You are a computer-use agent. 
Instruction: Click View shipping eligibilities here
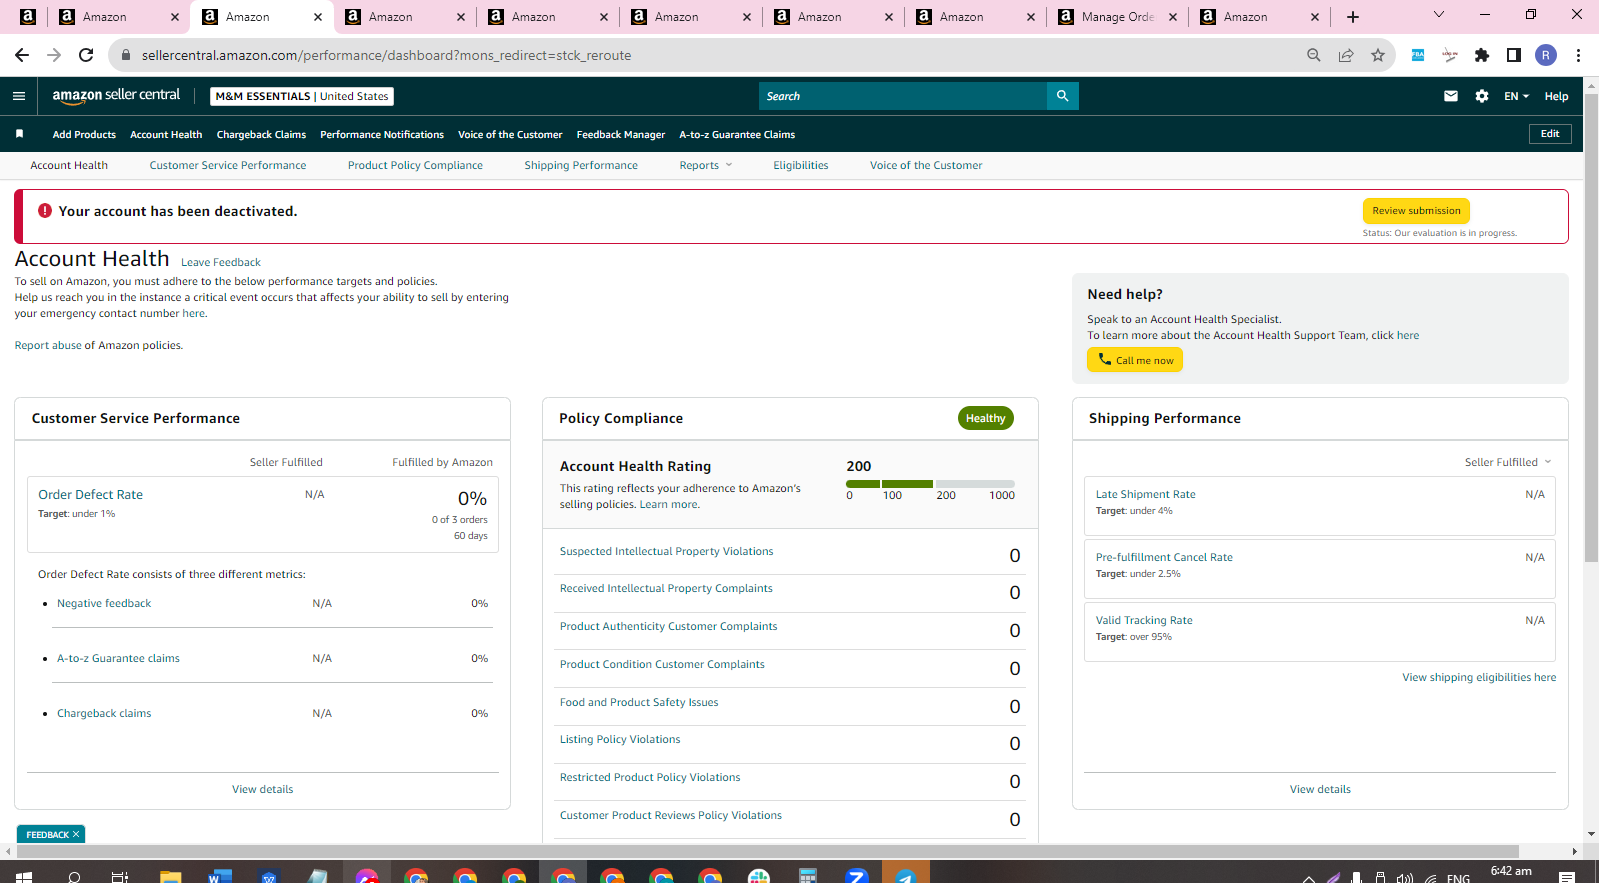[x=1479, y=677]
